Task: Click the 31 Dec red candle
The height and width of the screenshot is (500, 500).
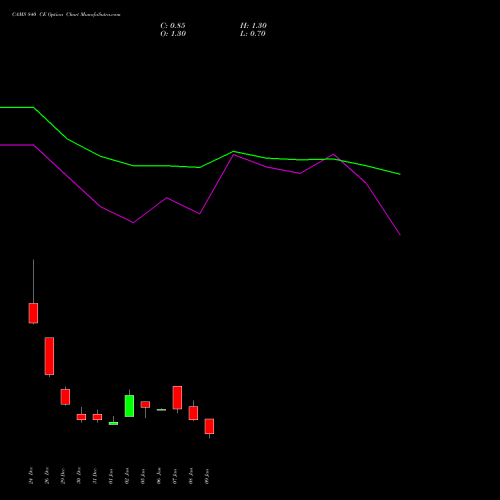Action: click(x=97, y=417)
